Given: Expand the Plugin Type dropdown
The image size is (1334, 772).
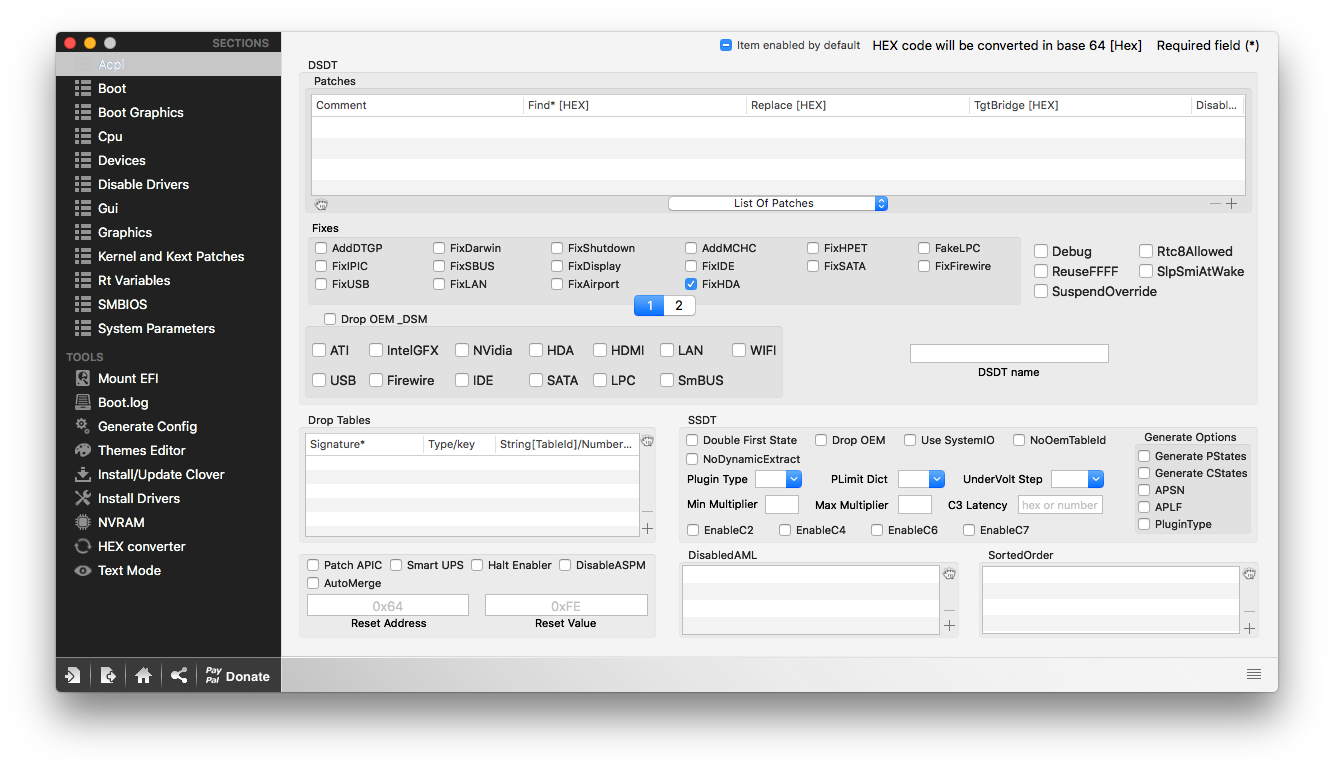Looking at the screenshot, I should (x=778, y=479).
